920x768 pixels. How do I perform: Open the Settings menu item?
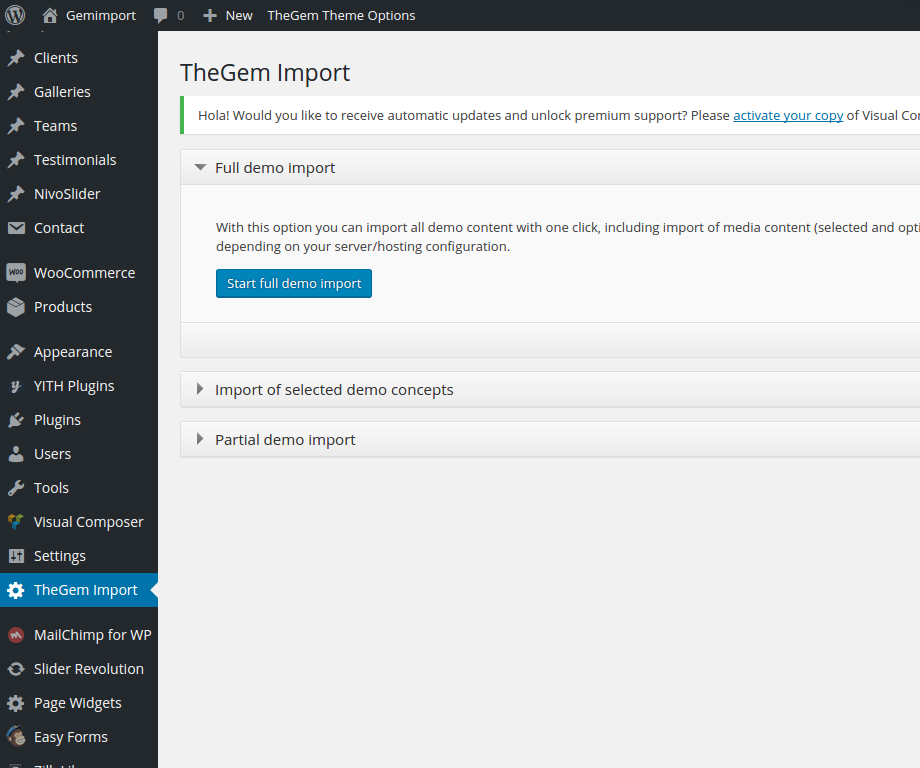(x=59, y=556)
